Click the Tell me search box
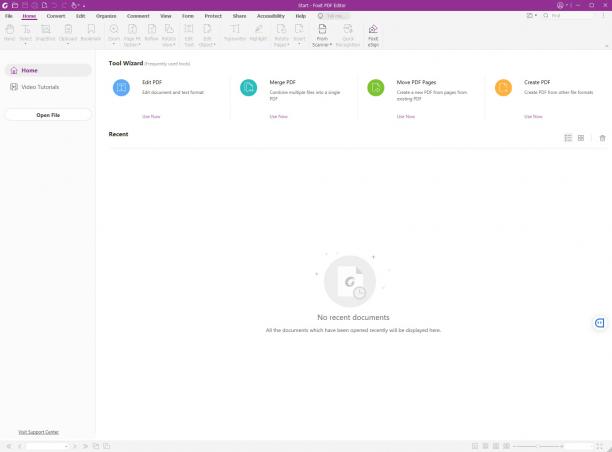This screenshot has height=452, width=612. pos(333,16)
